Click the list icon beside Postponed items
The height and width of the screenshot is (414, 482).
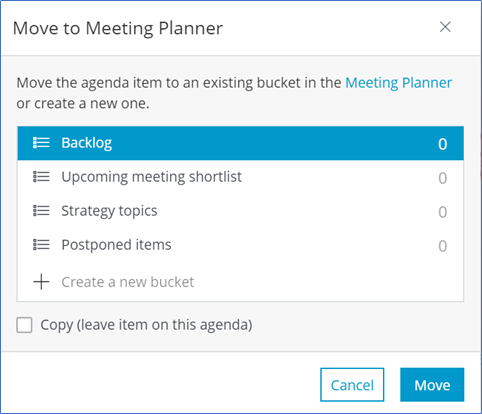tap(41, 245)
